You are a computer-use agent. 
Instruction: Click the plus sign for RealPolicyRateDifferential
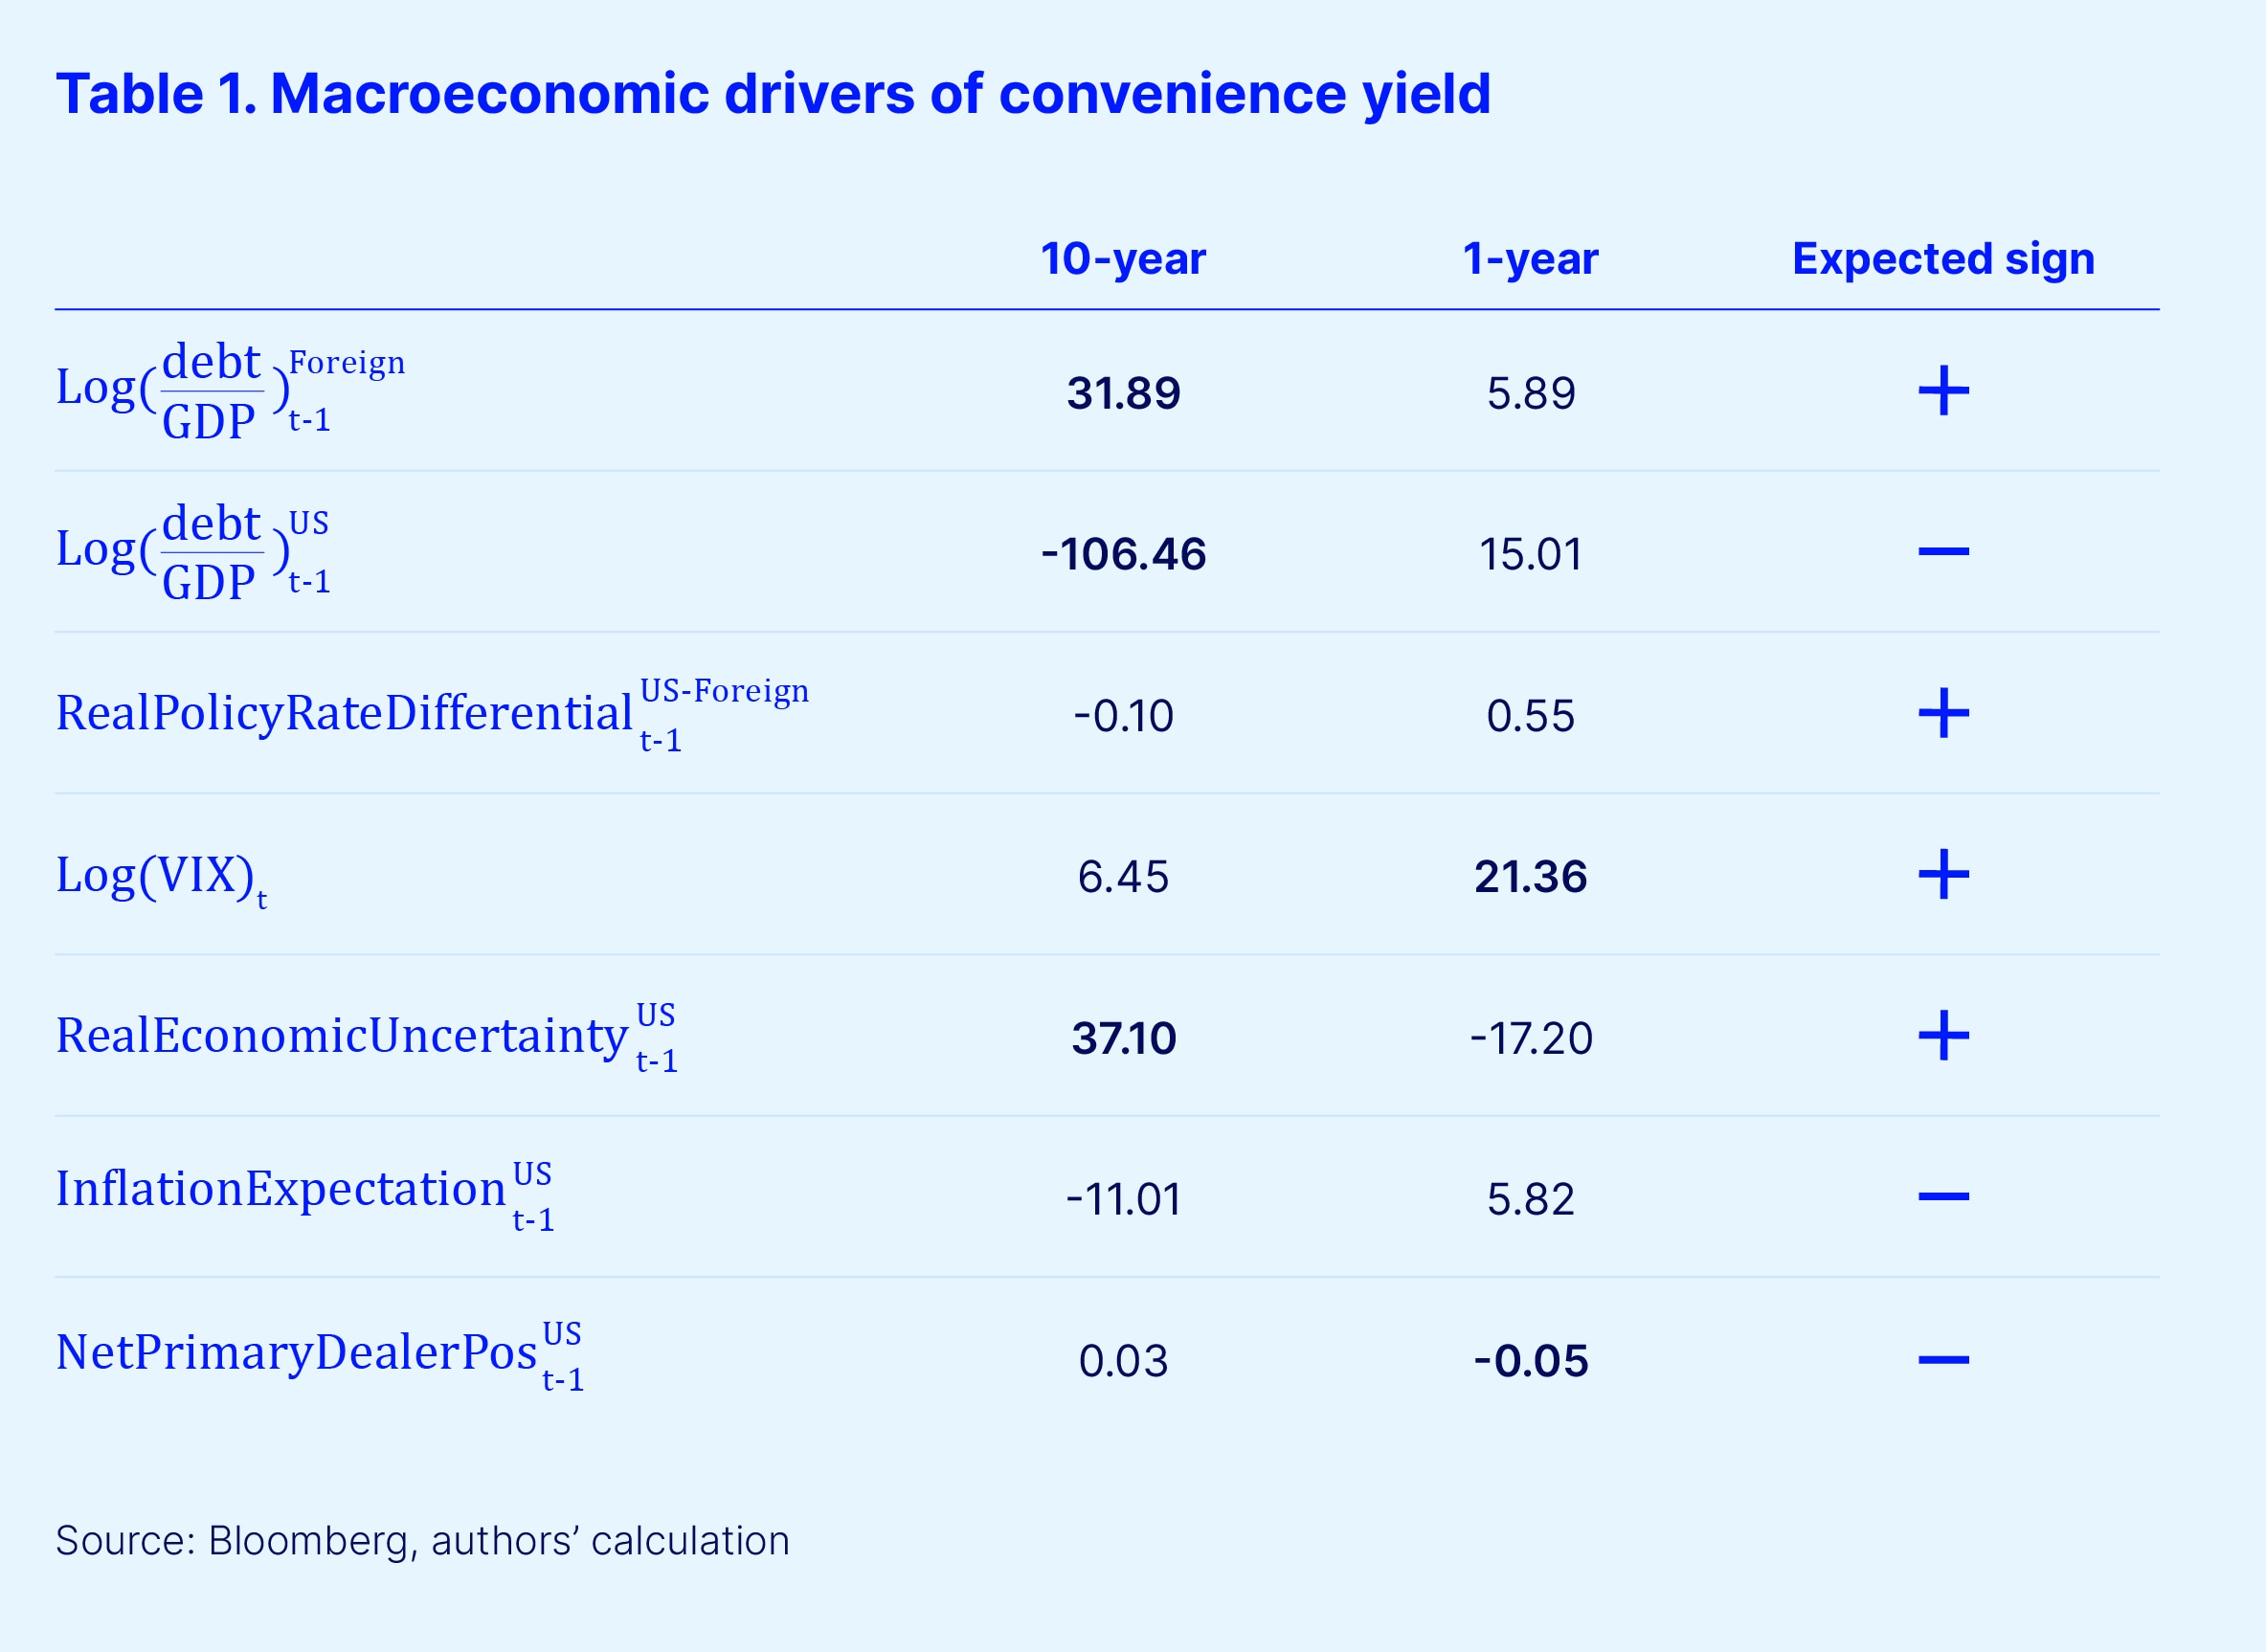pyautogui.click(x=1943, y=713)
